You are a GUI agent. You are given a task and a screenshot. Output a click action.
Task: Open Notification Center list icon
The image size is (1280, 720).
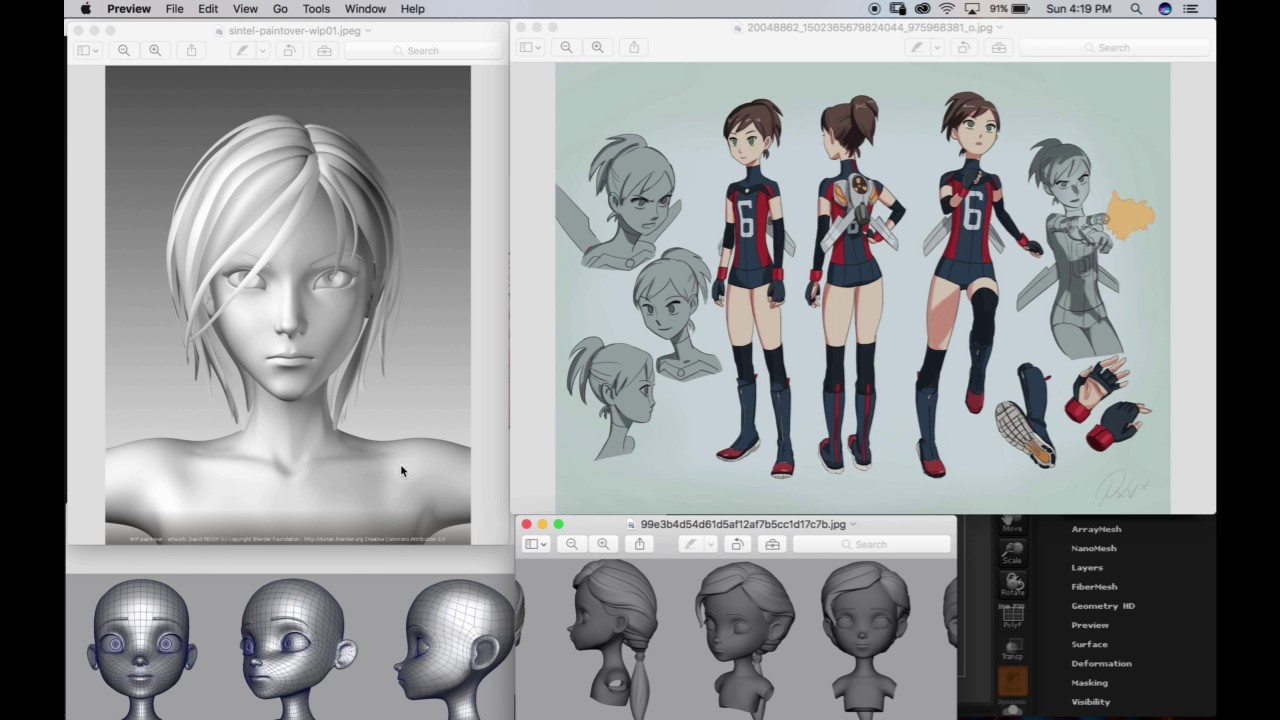tap(1191, 9)
